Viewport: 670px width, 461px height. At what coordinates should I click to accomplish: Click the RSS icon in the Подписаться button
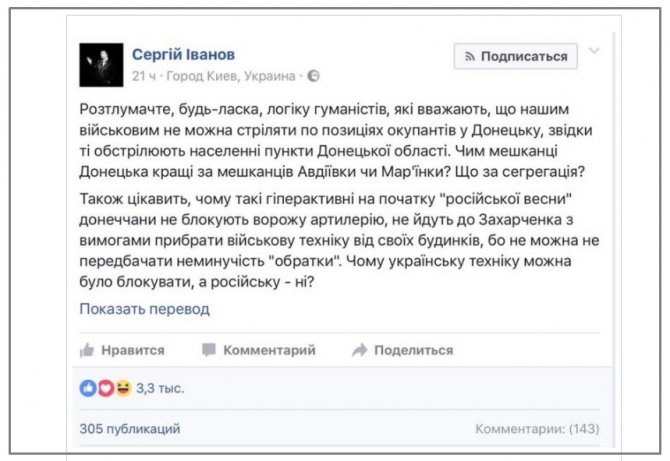470,56
